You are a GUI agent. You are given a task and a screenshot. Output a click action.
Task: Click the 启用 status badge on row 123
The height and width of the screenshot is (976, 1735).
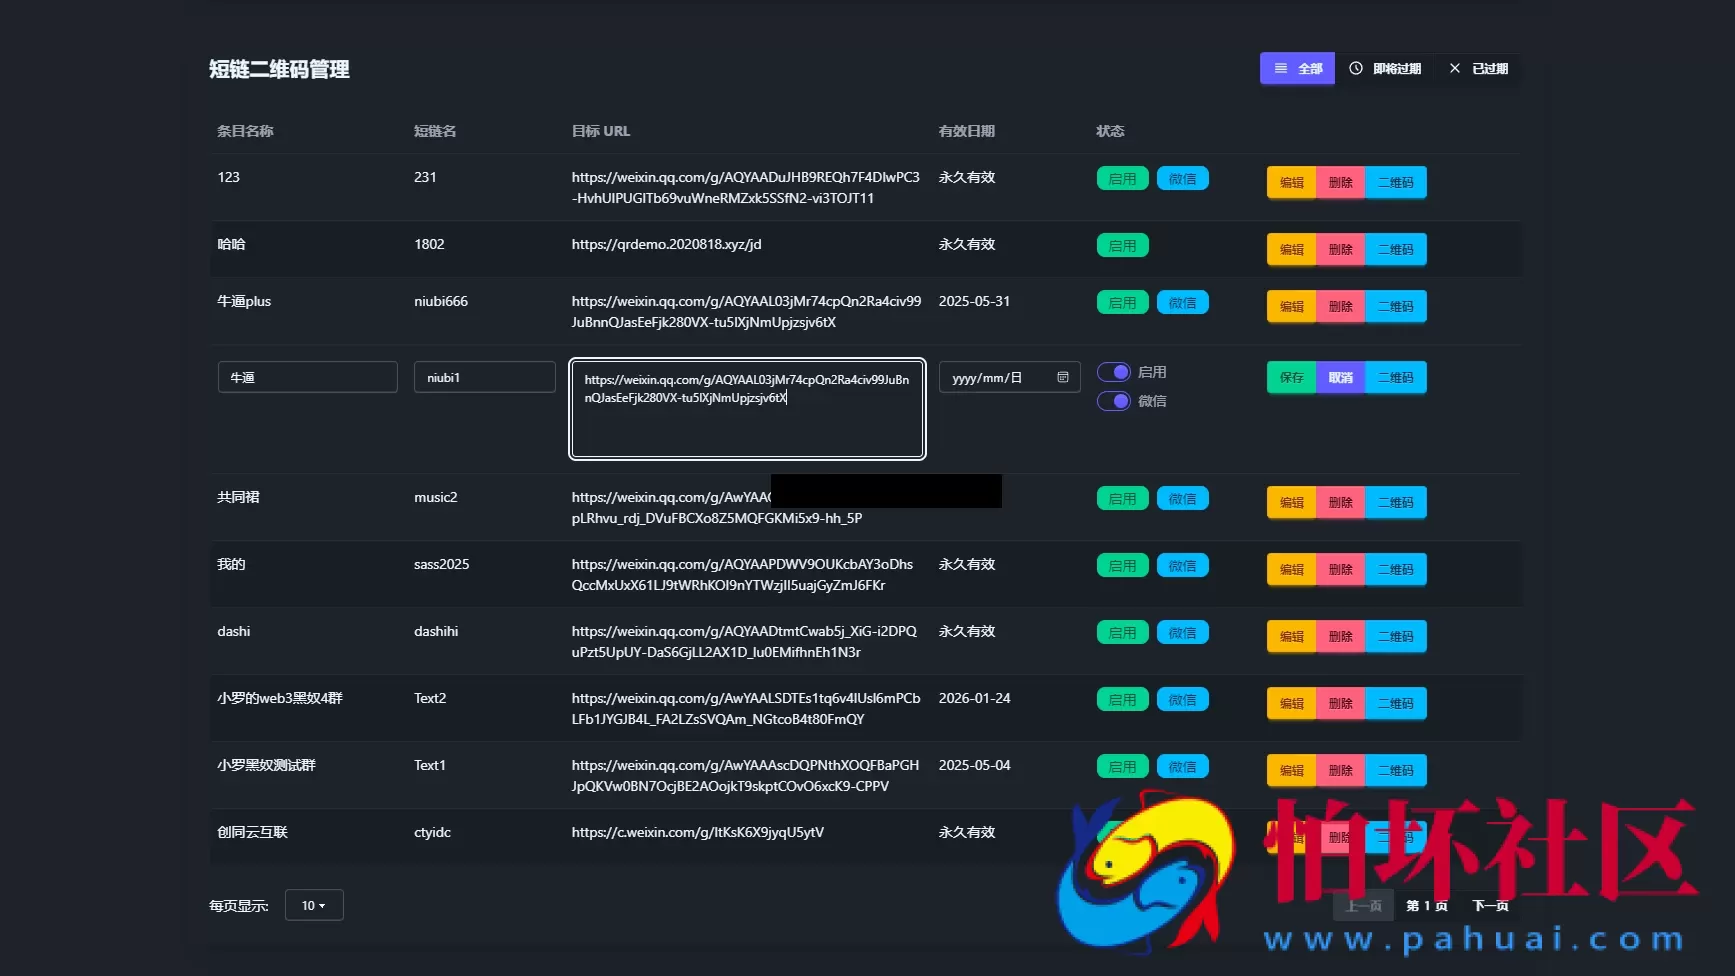[x=1122, y=177]
